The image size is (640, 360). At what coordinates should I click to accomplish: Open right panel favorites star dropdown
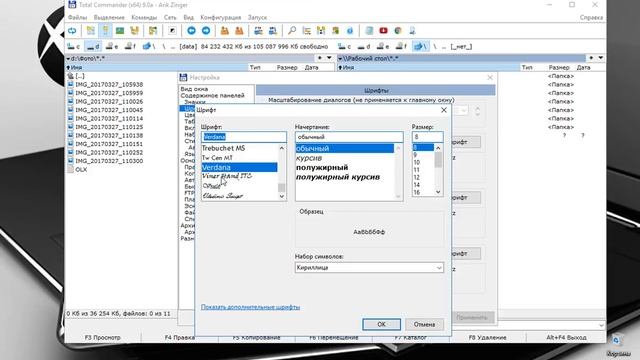tap(591, 58)
